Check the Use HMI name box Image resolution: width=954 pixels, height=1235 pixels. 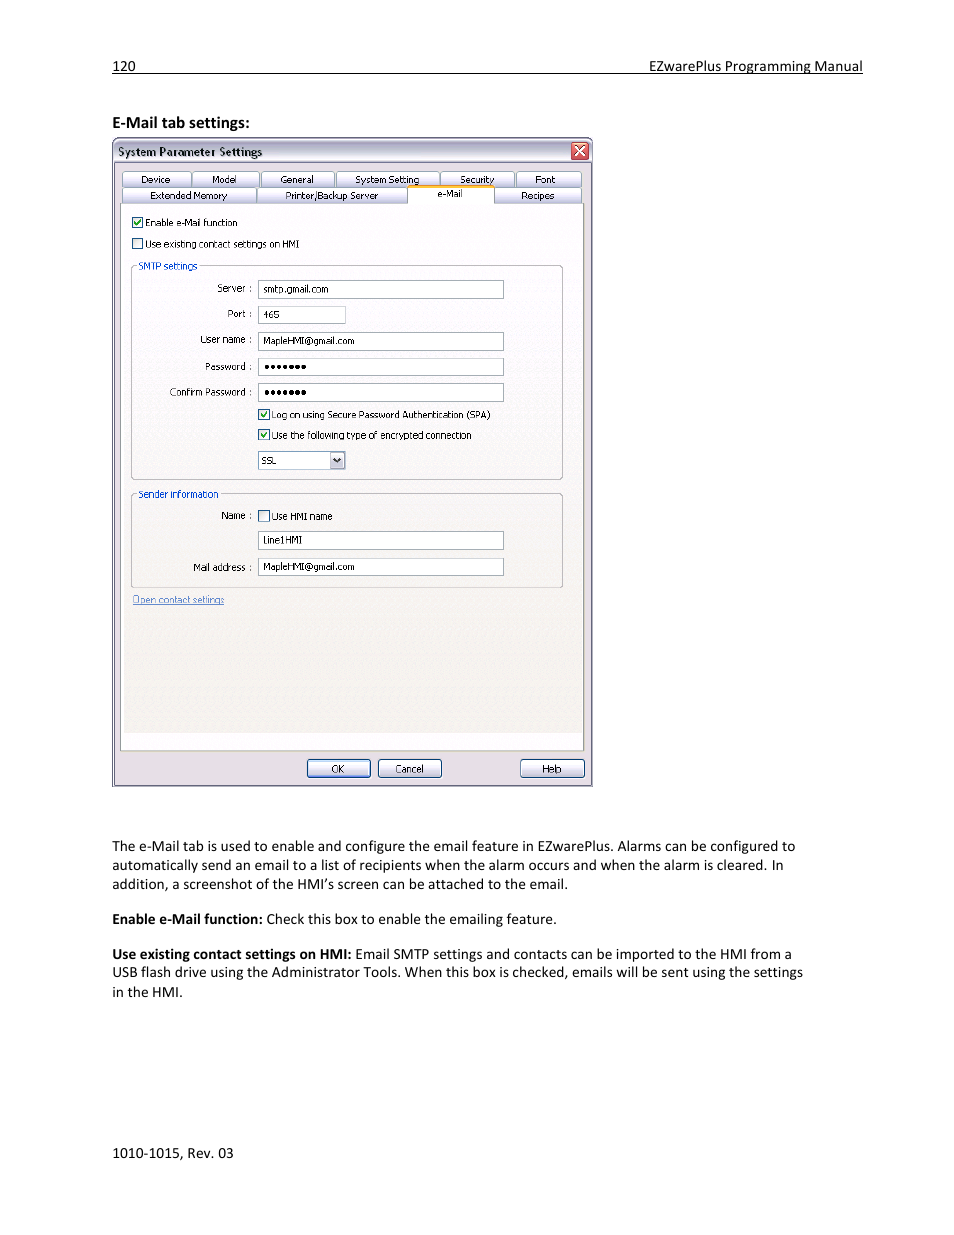[264, 516]
